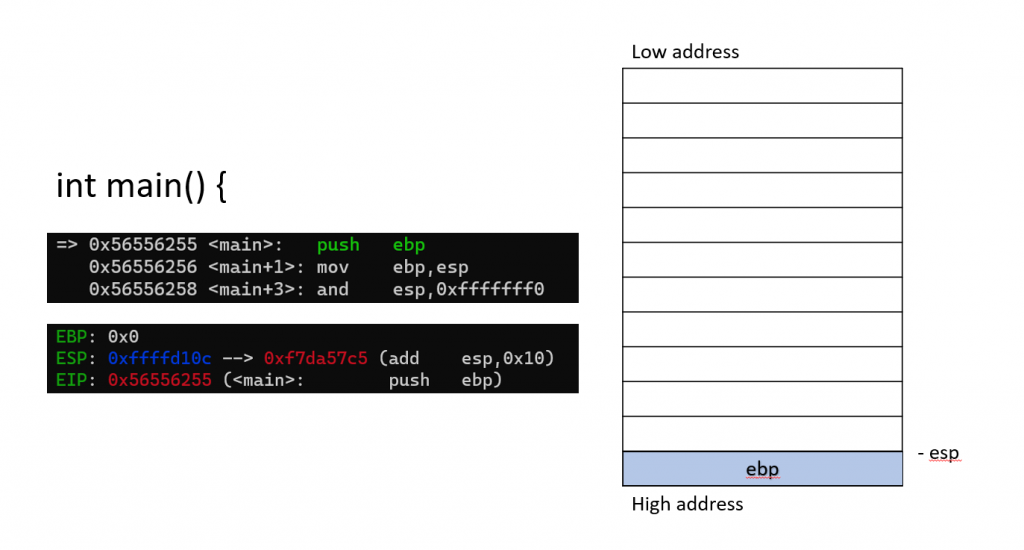Click the 'mov' mnemonic at main+1
This screenshot has width=1024, height=550.
[x=332, y=267]
